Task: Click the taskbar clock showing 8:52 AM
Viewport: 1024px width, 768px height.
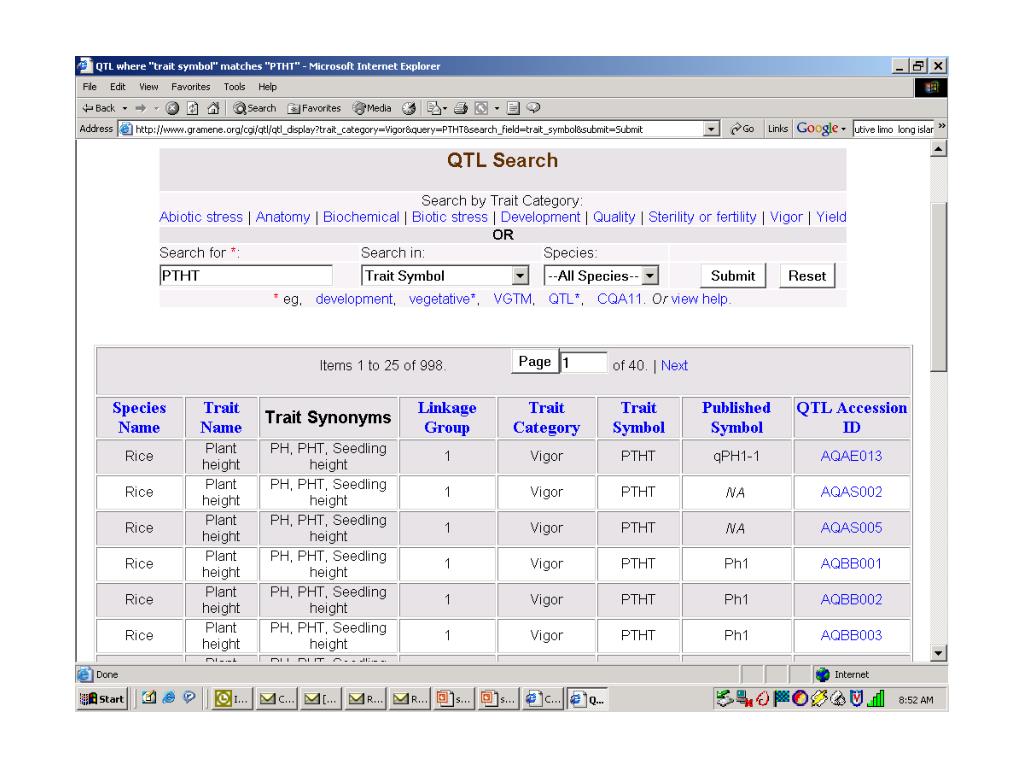Action: coord(916,700)
